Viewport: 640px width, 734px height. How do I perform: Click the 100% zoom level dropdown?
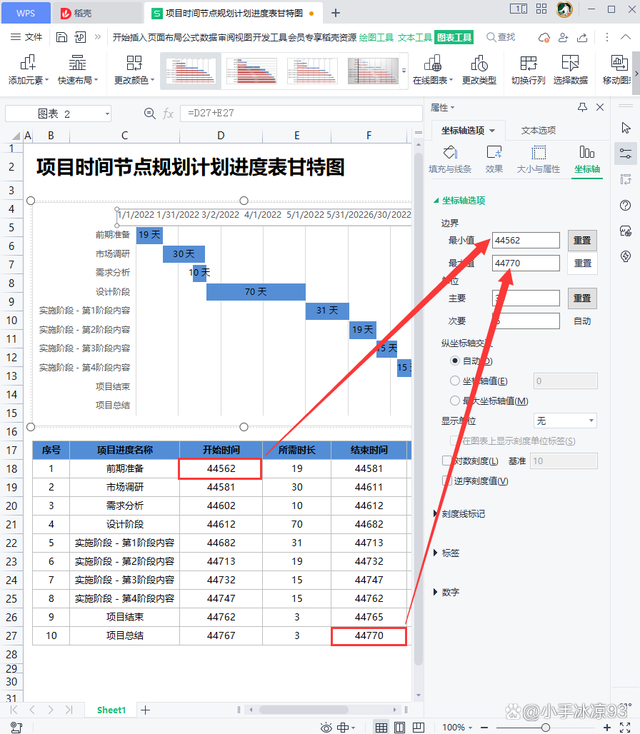coord(457,727)
